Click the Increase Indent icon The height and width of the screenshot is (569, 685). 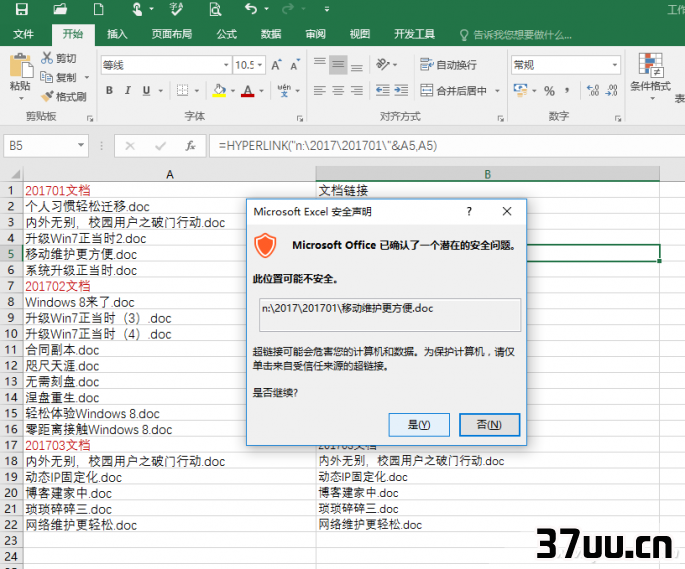401,90
